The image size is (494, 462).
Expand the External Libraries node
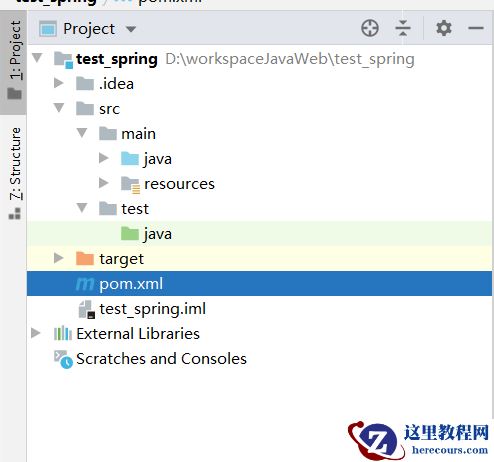tap(36, 333)
